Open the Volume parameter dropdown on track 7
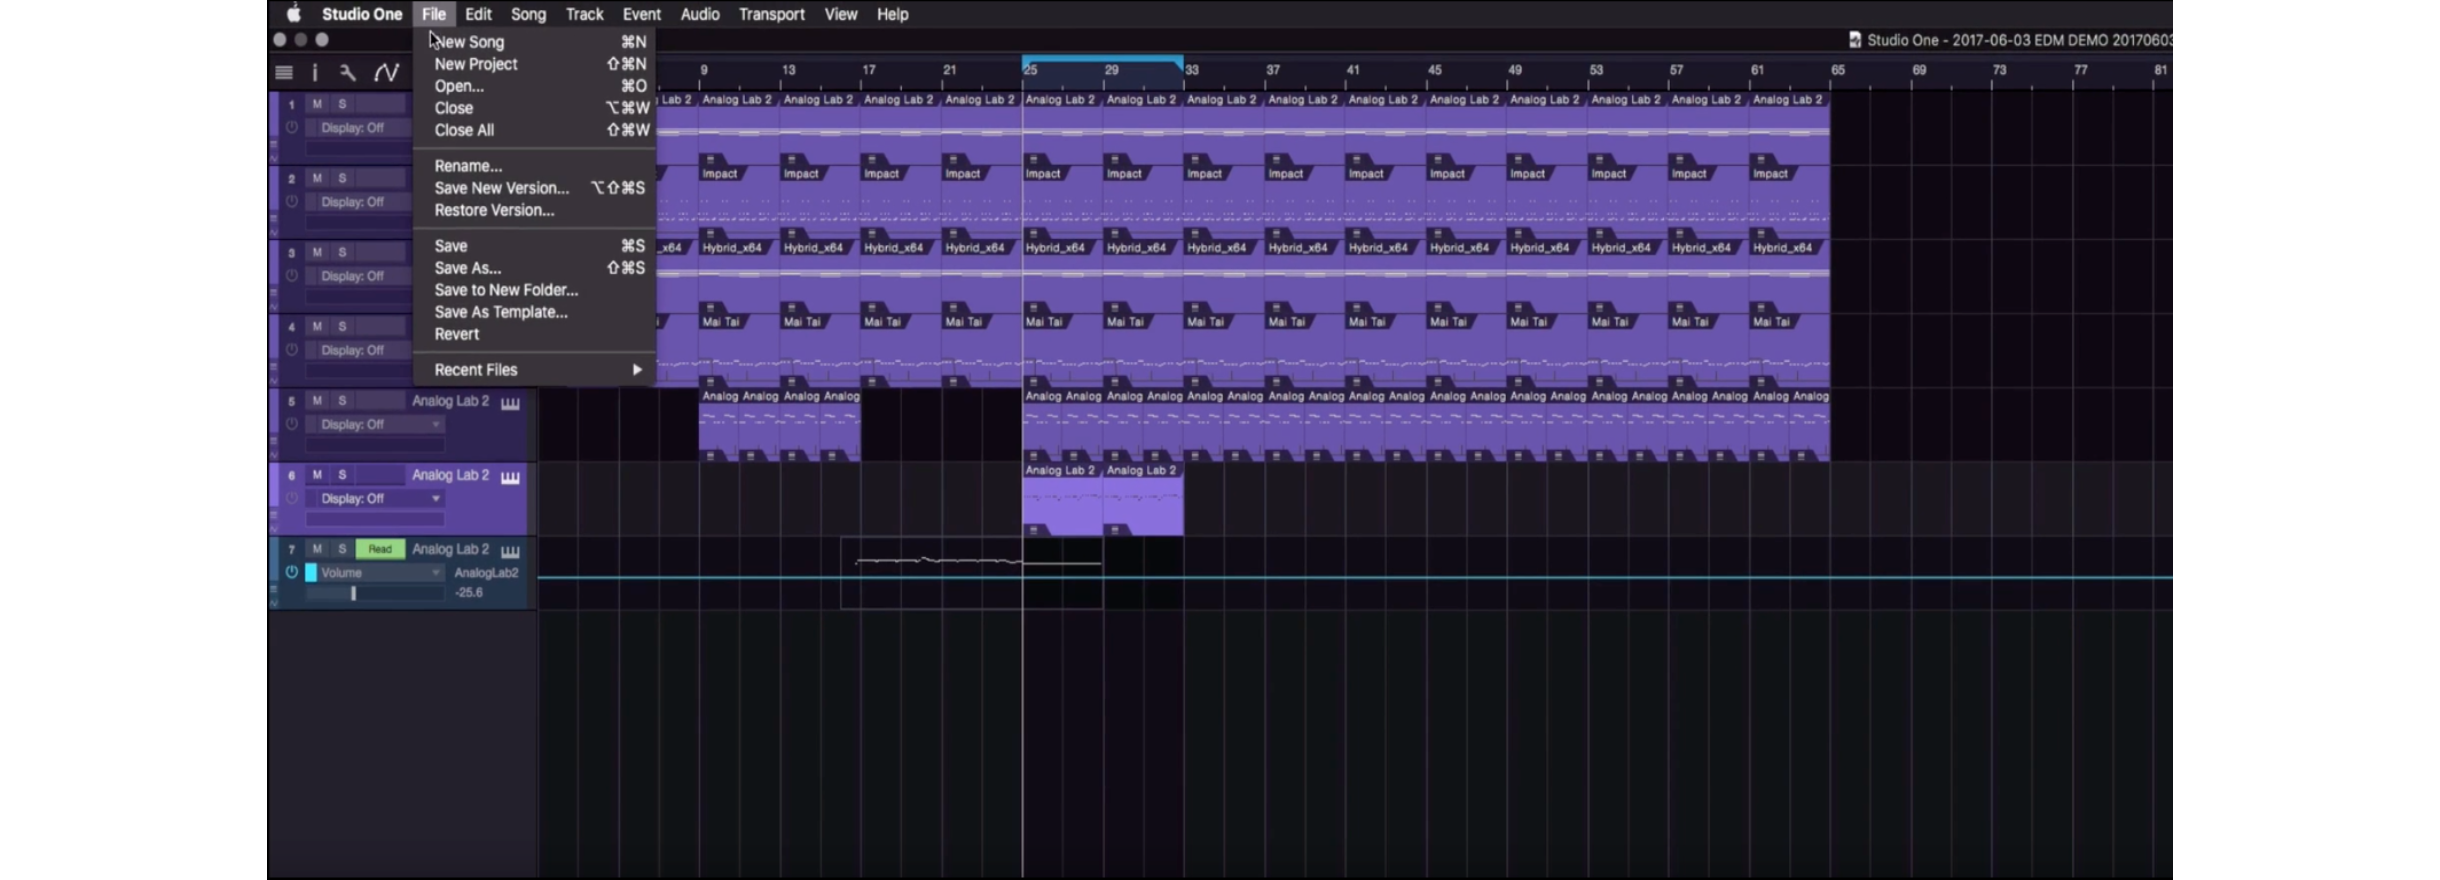The image size is (2440, 880). [381, 572]
